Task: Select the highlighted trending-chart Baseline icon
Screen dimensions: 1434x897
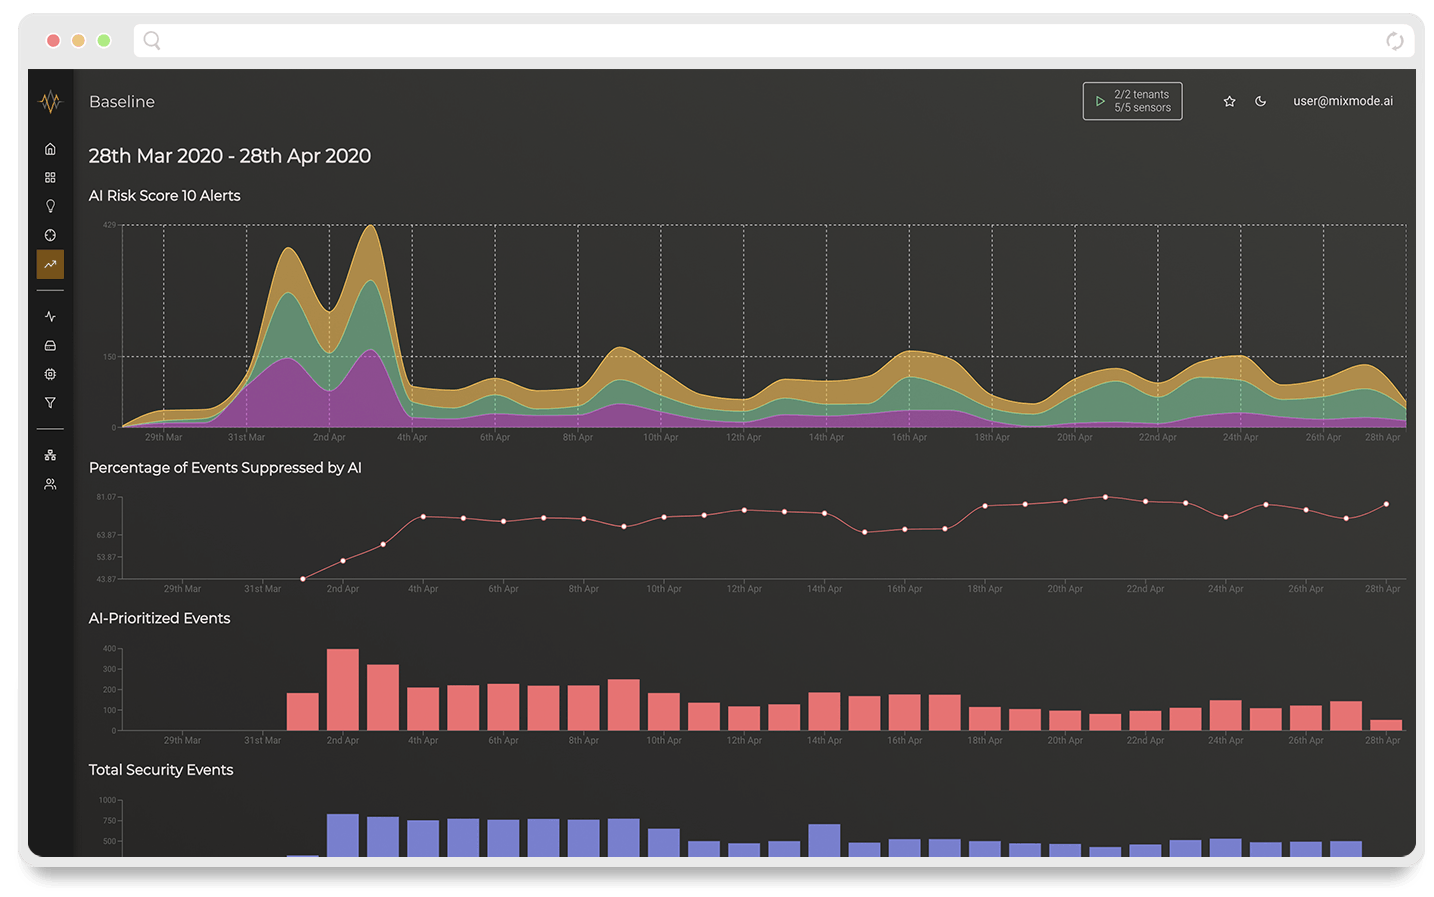Action: coord(50,264)
